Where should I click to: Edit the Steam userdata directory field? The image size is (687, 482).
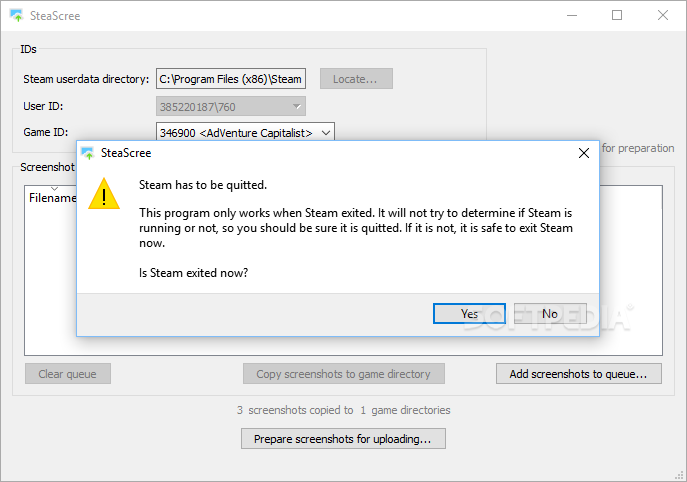(231, 79)
